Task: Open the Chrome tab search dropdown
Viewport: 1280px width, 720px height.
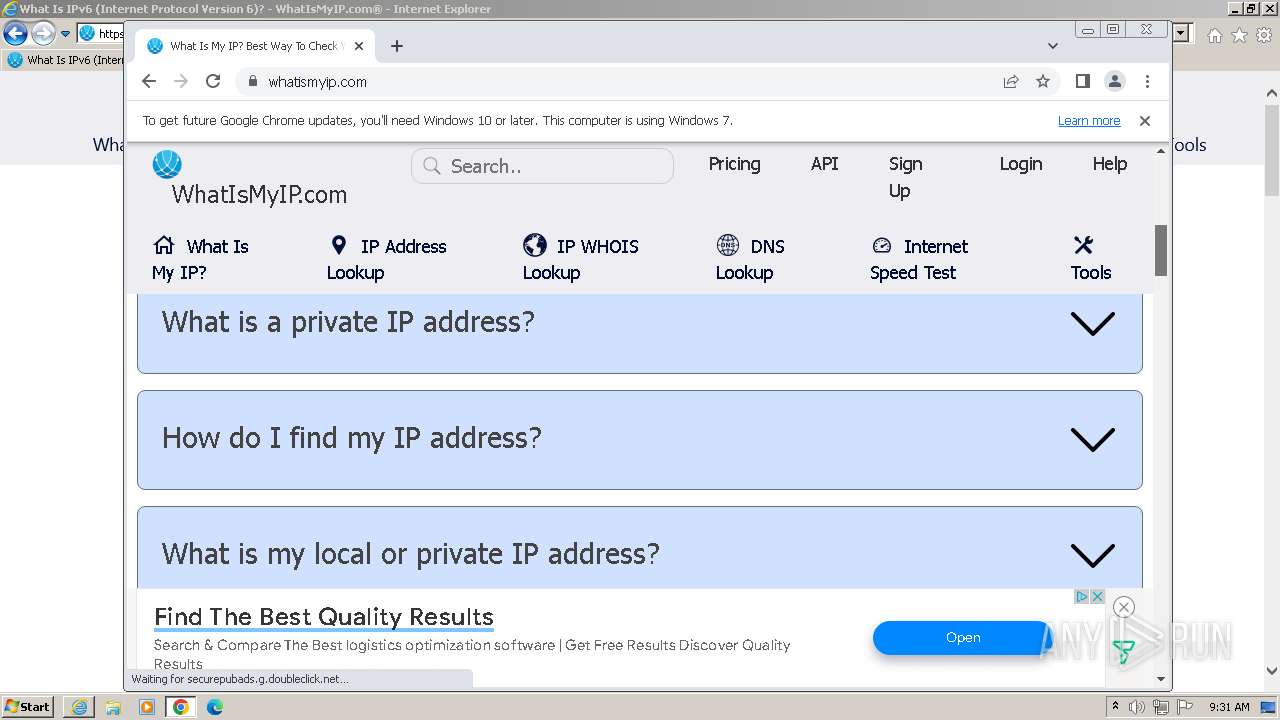Action: 1052,46
